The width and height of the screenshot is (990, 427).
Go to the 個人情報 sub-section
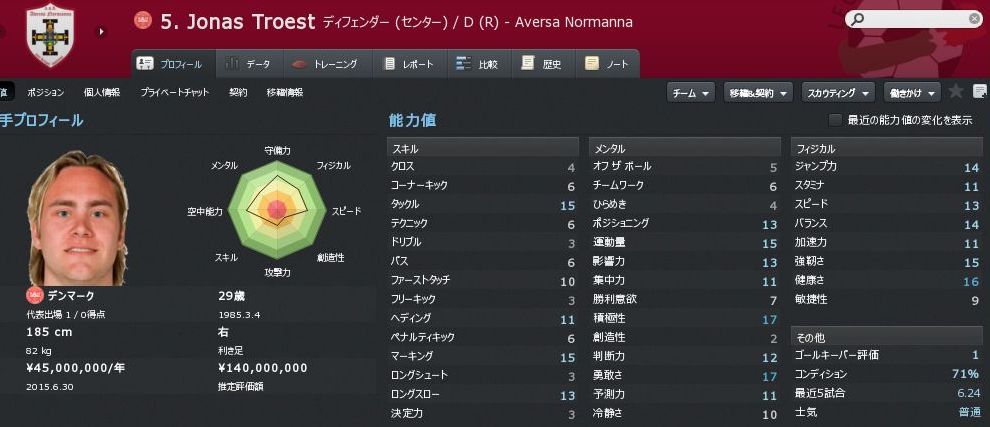[102, 92]
